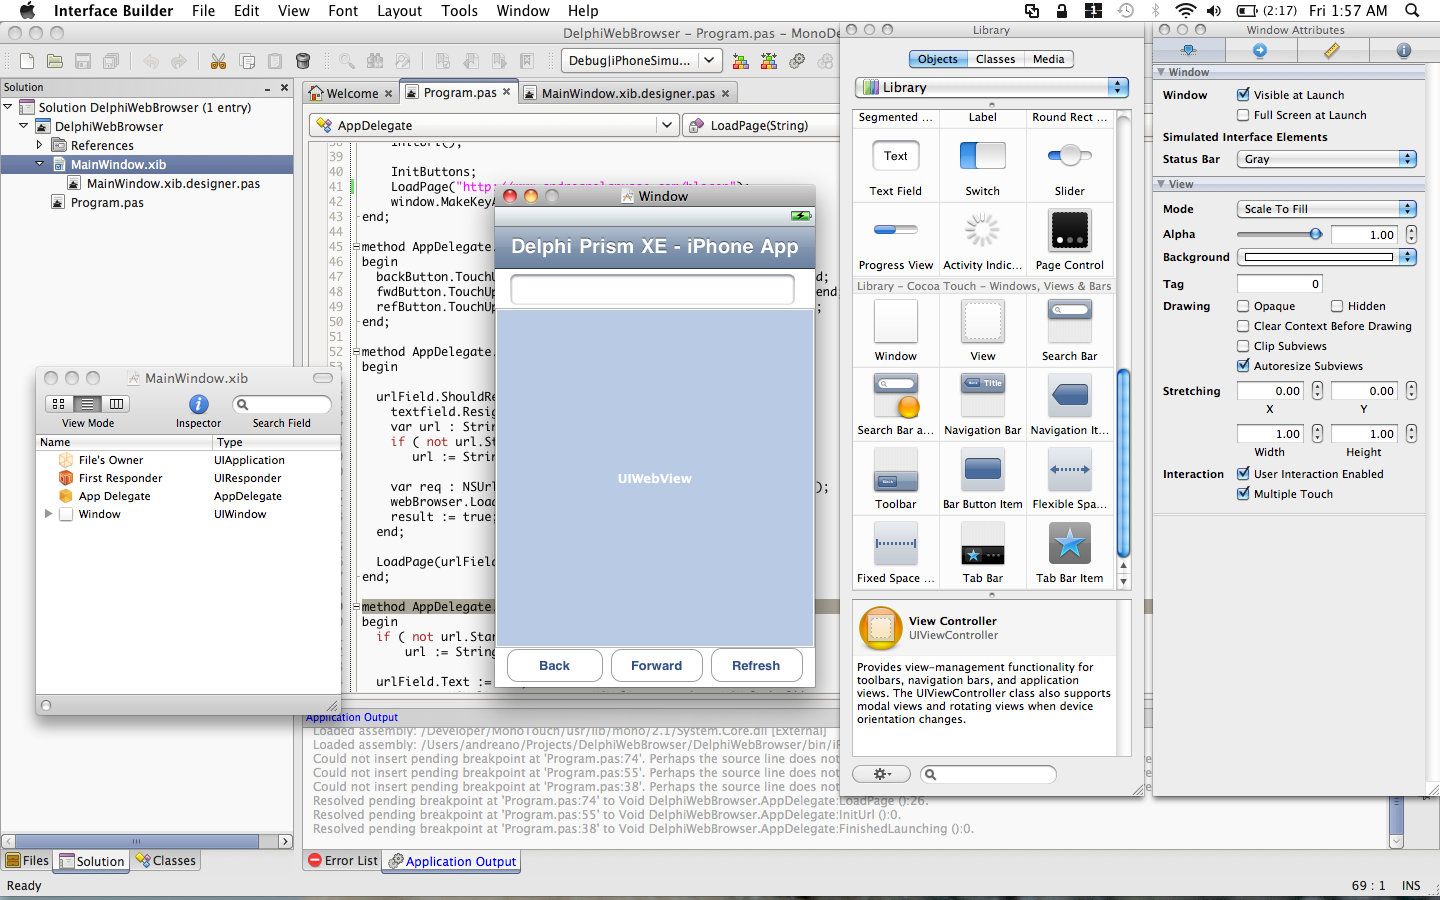Pick the Page Control library item

1069,231
